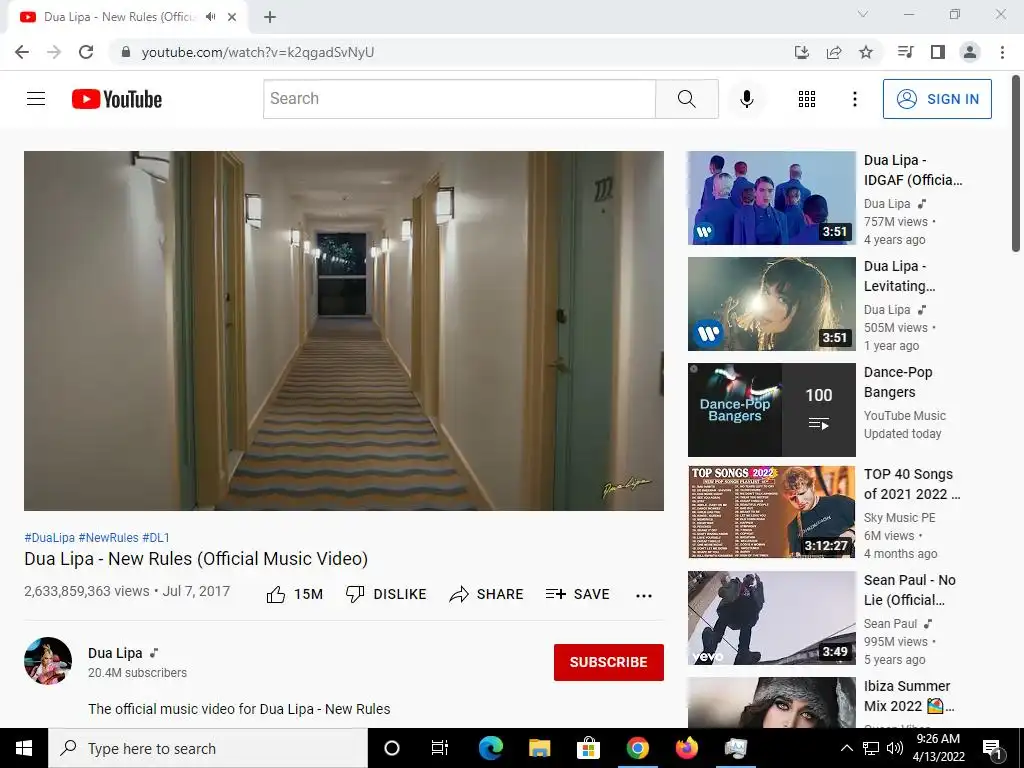This screenshot has height=768, width=1024.
Task: Open Chrome media controls icon
Action: coord(905,52)
